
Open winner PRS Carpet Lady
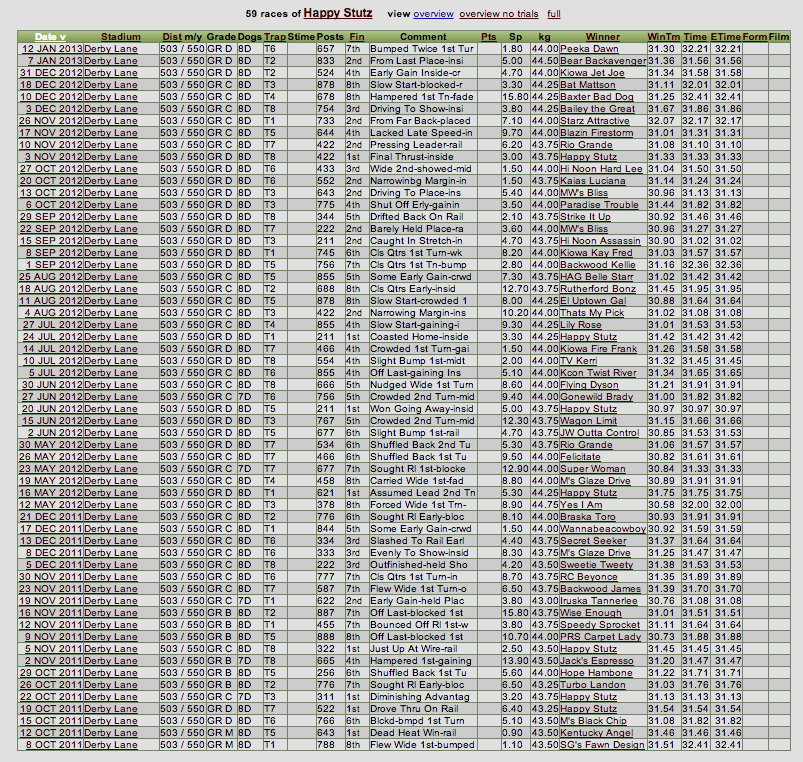(x=601, y=637)
